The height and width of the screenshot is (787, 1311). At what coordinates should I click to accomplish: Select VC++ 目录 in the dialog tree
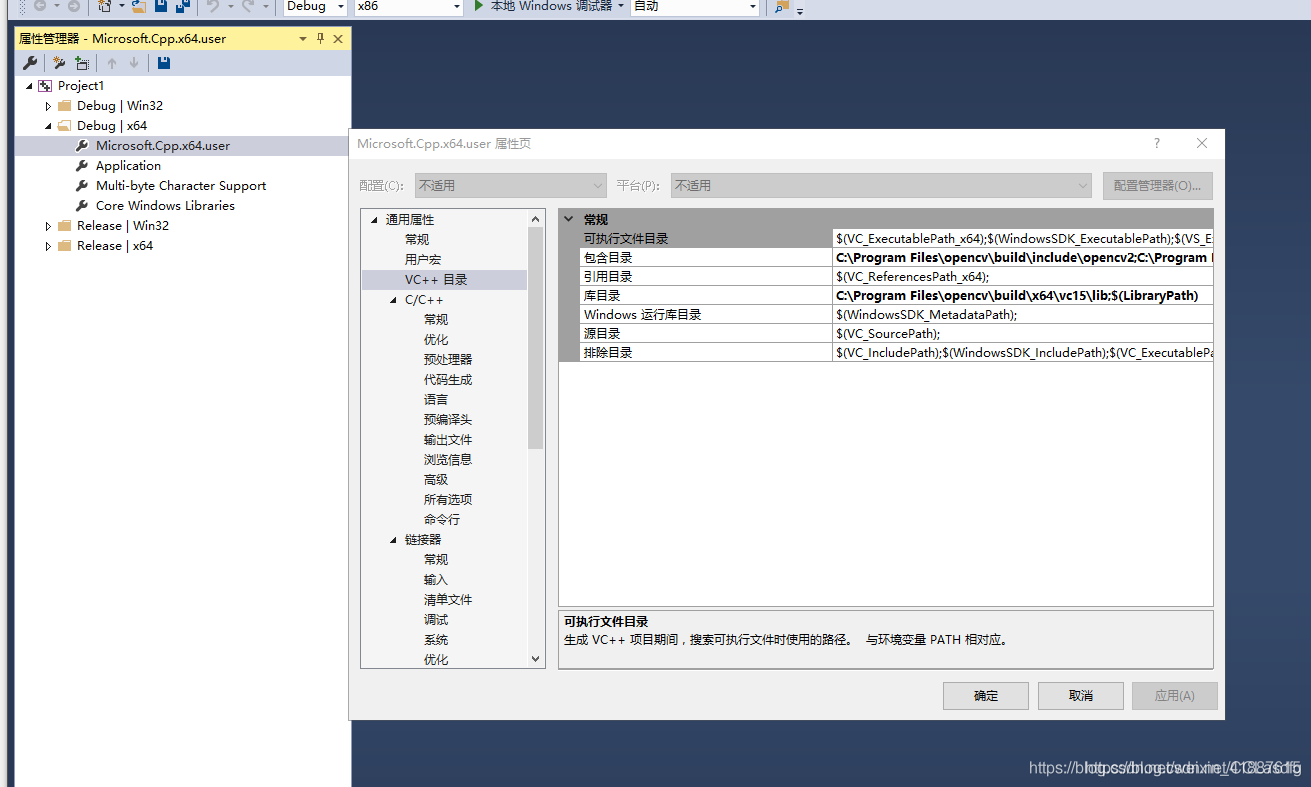[436, 280]
